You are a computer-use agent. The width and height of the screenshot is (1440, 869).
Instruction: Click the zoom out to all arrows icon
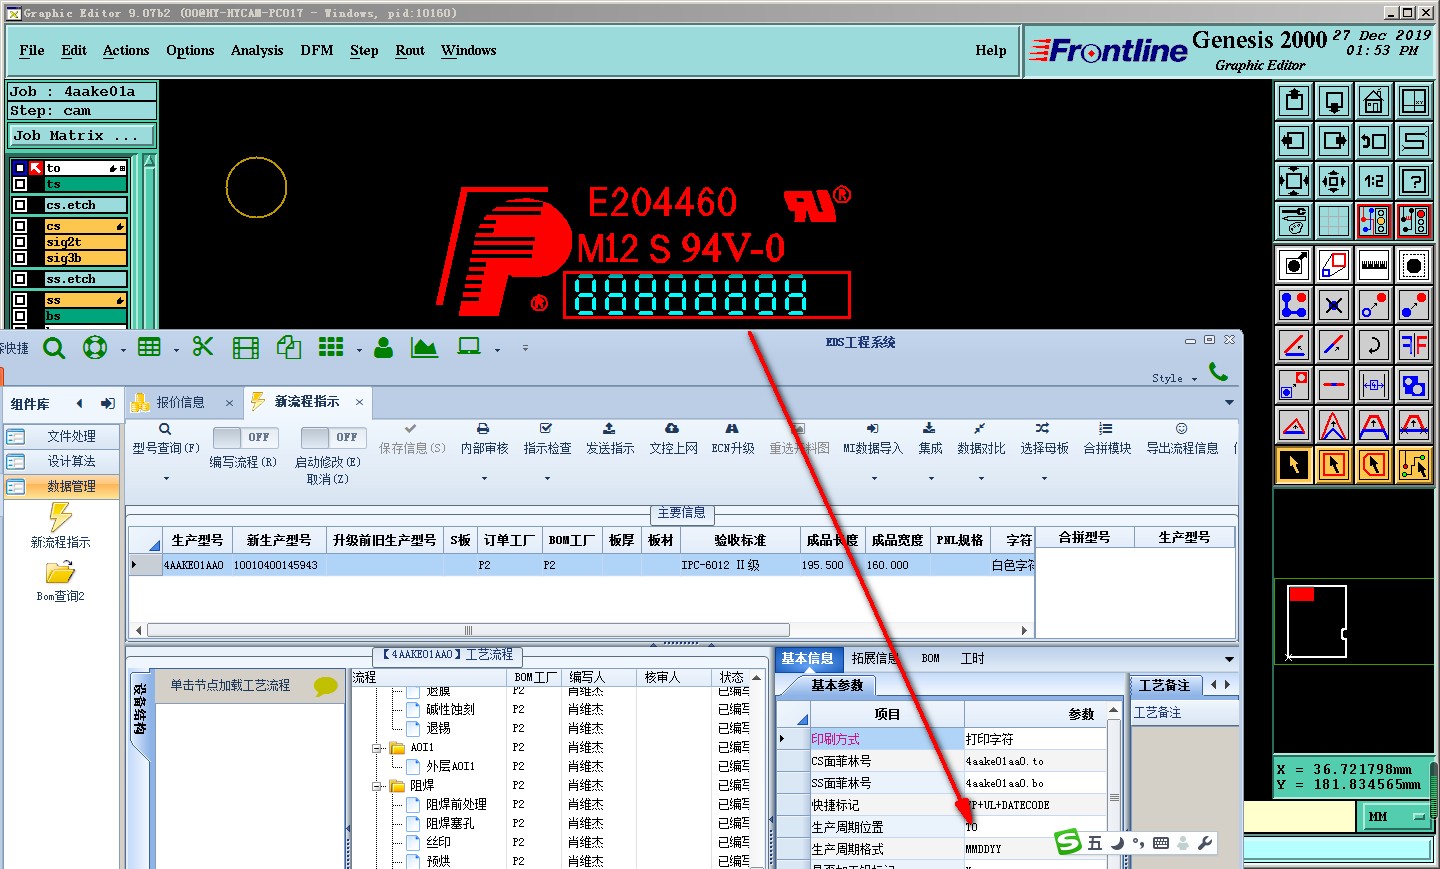[x=1294, y=181]
